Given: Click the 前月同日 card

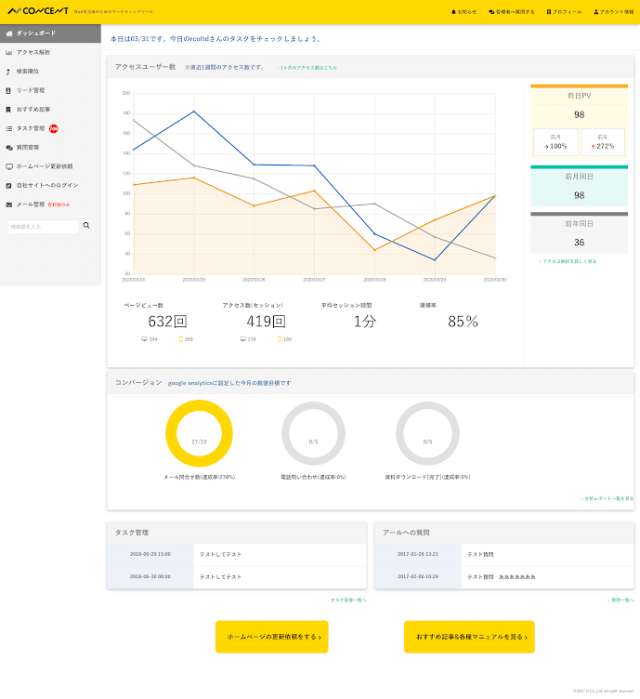Looking at the screenshot, I should click(579, 185).
